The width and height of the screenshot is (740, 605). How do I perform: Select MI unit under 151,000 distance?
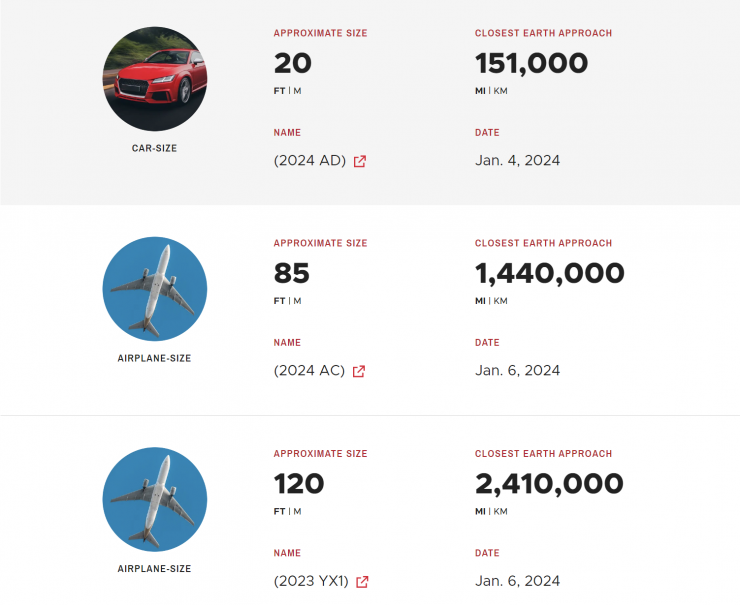[481, 91]
